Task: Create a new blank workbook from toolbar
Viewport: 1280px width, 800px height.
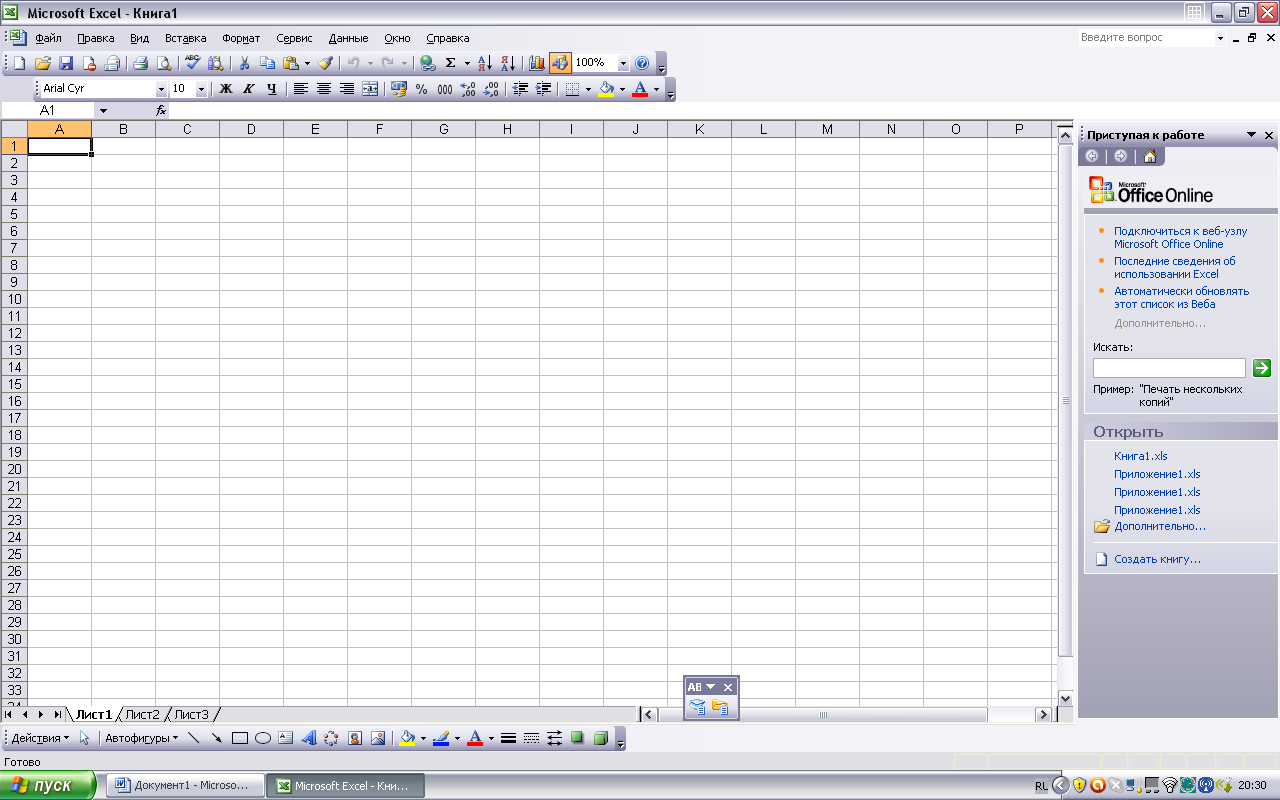Action: coord(19,63)
